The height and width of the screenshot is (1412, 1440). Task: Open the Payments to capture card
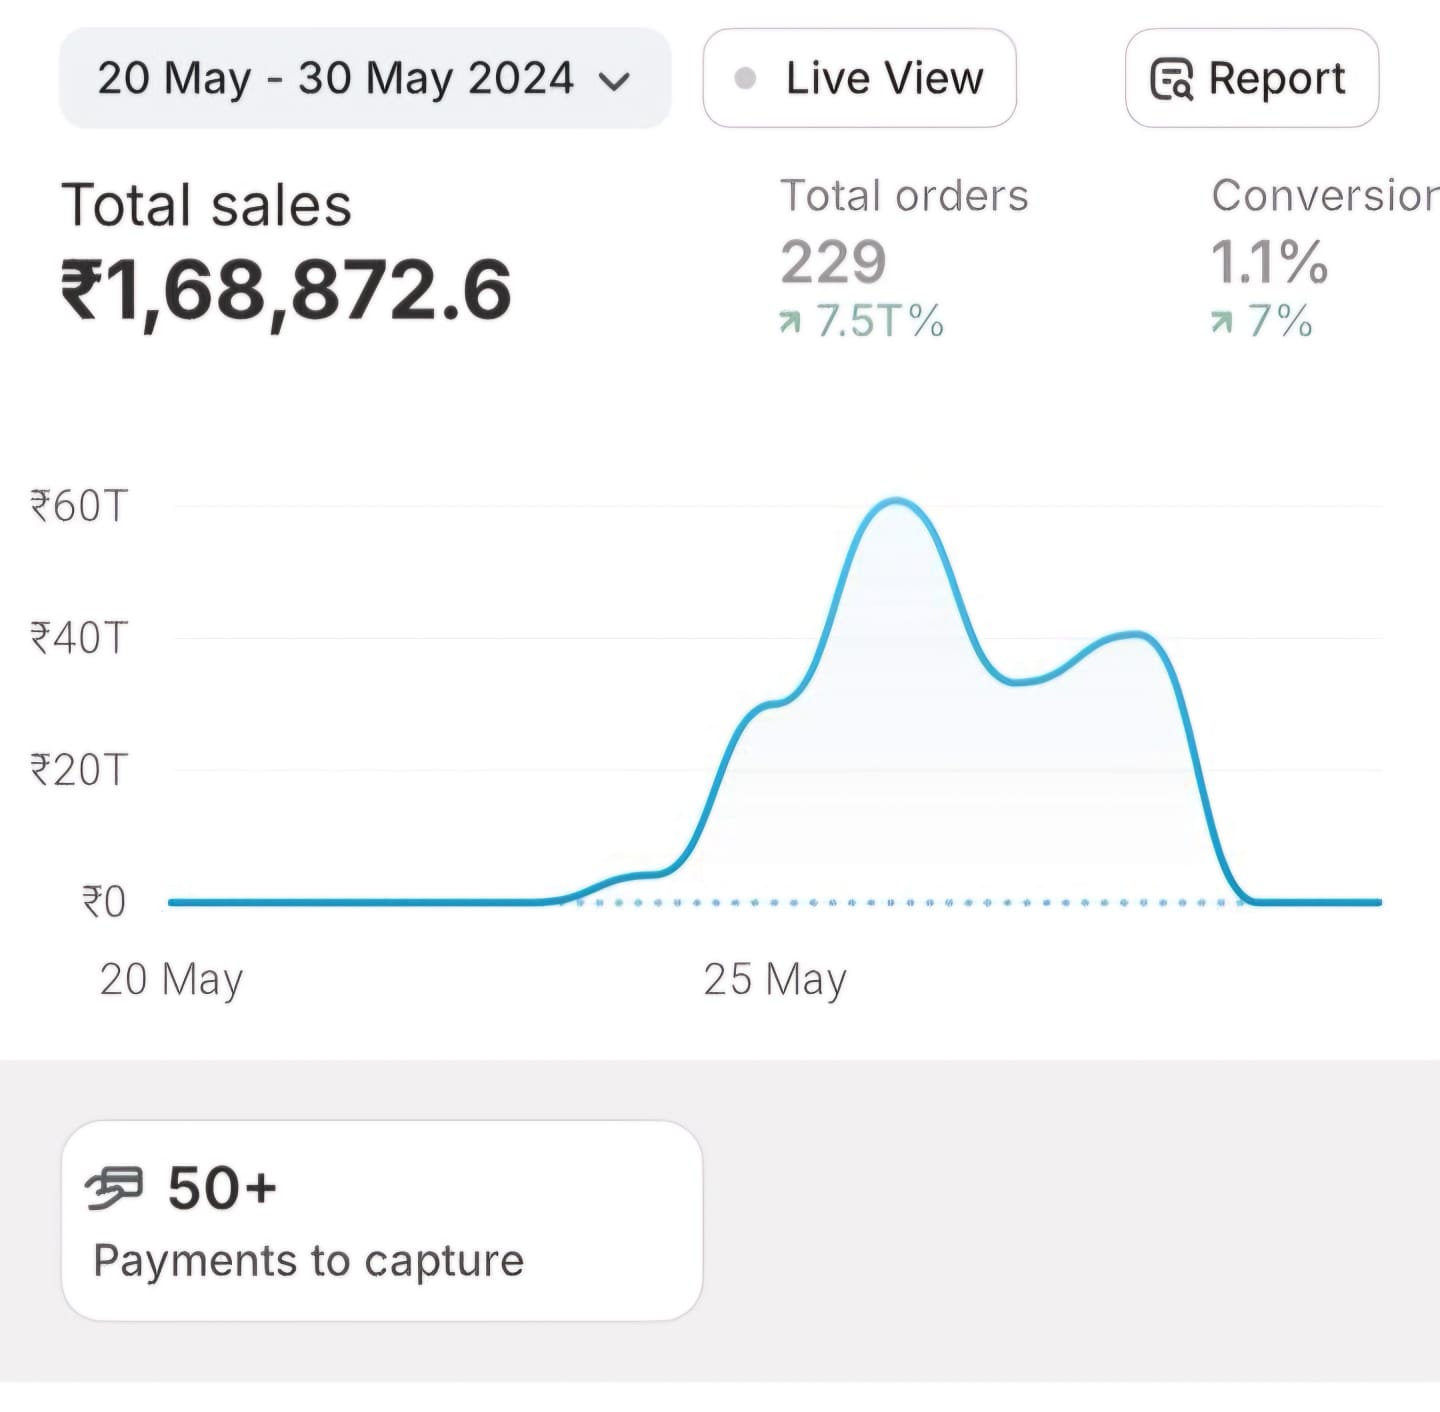[x=381, y=1220]
